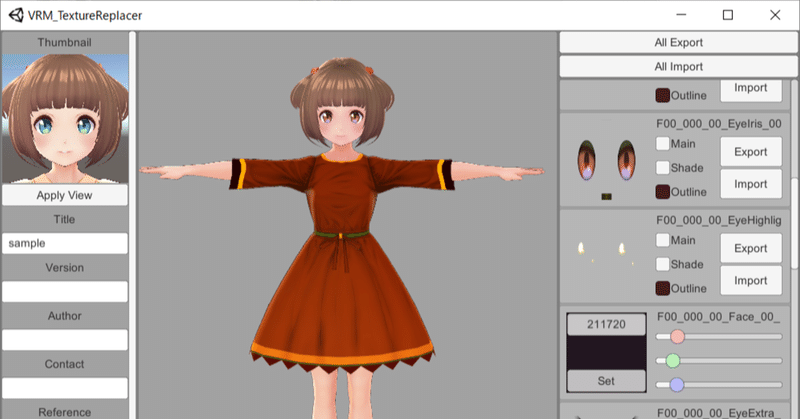800x419 pixels.
Task: Enable Shade checkbox for EyeHighlig
Action: (x=662, y=264)
